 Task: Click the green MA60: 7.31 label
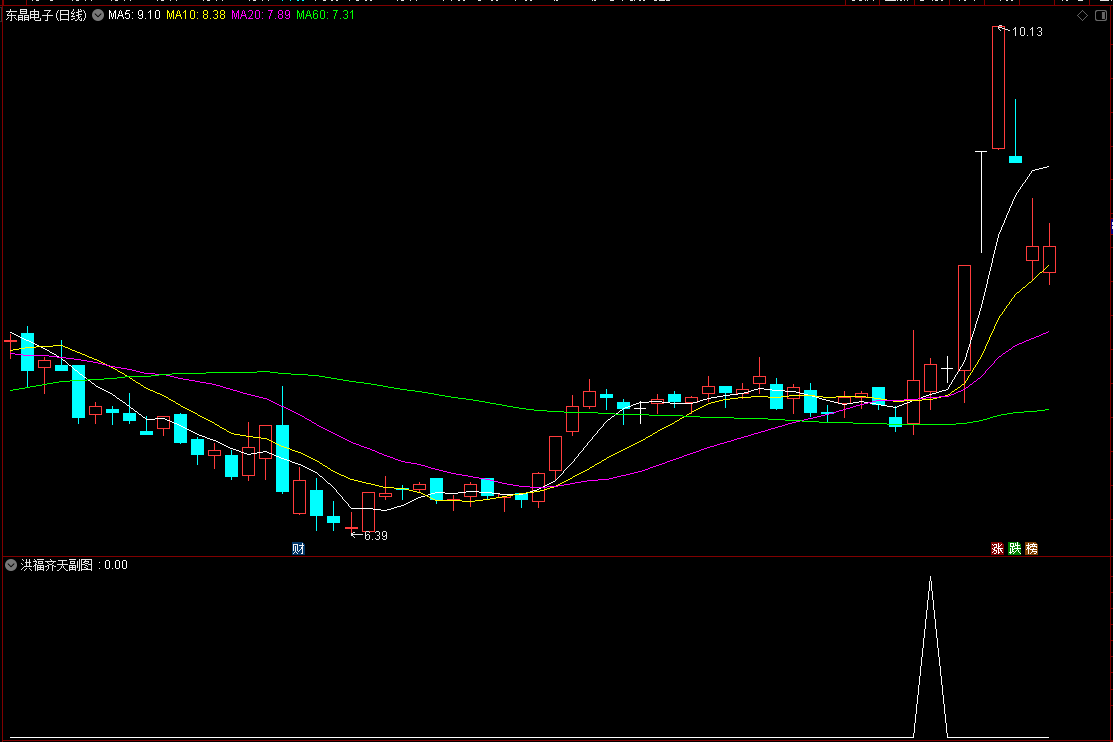coord(325,15)
